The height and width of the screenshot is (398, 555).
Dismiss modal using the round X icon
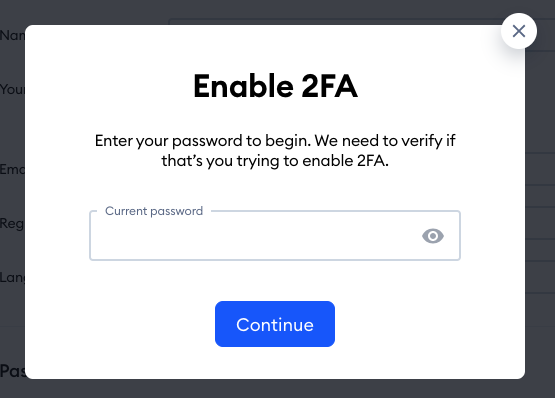point(519,31)
